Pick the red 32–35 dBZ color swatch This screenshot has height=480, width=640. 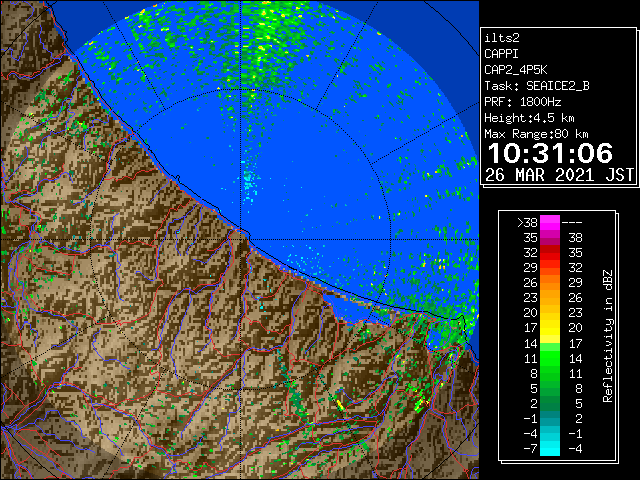[550, 253]
